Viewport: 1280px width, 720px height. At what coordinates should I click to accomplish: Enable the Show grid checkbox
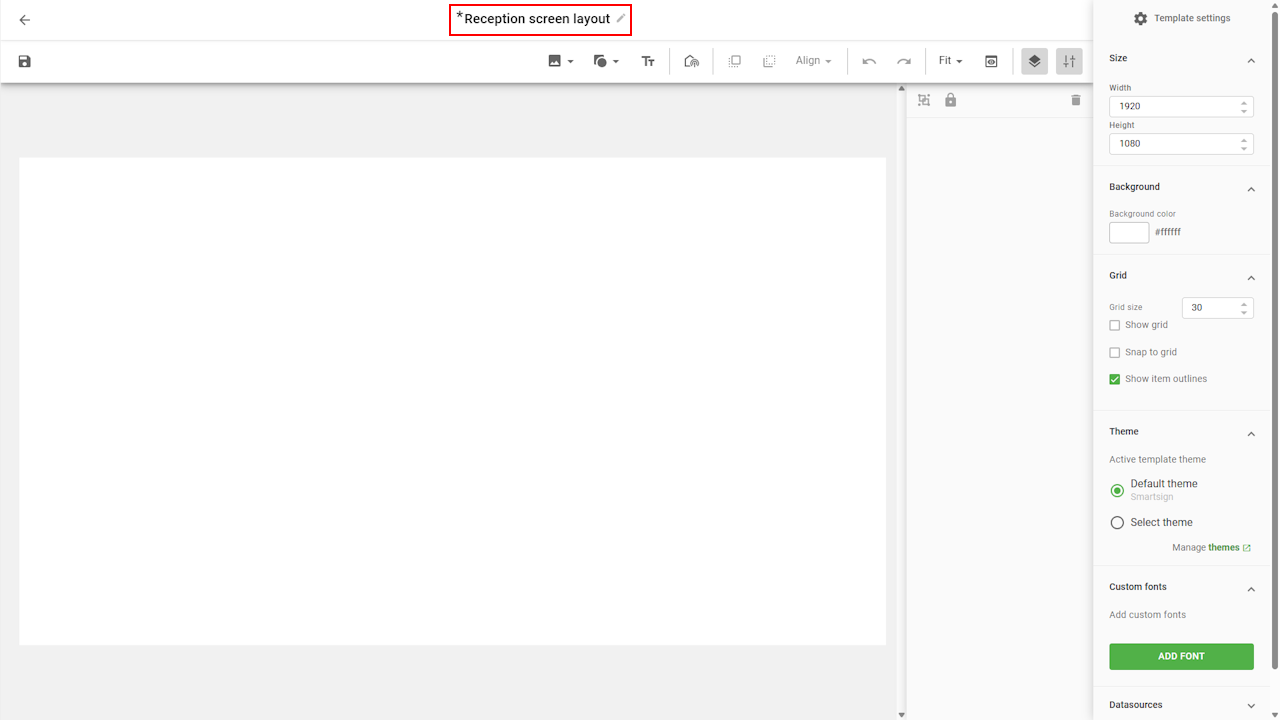tap(1115, 325)
